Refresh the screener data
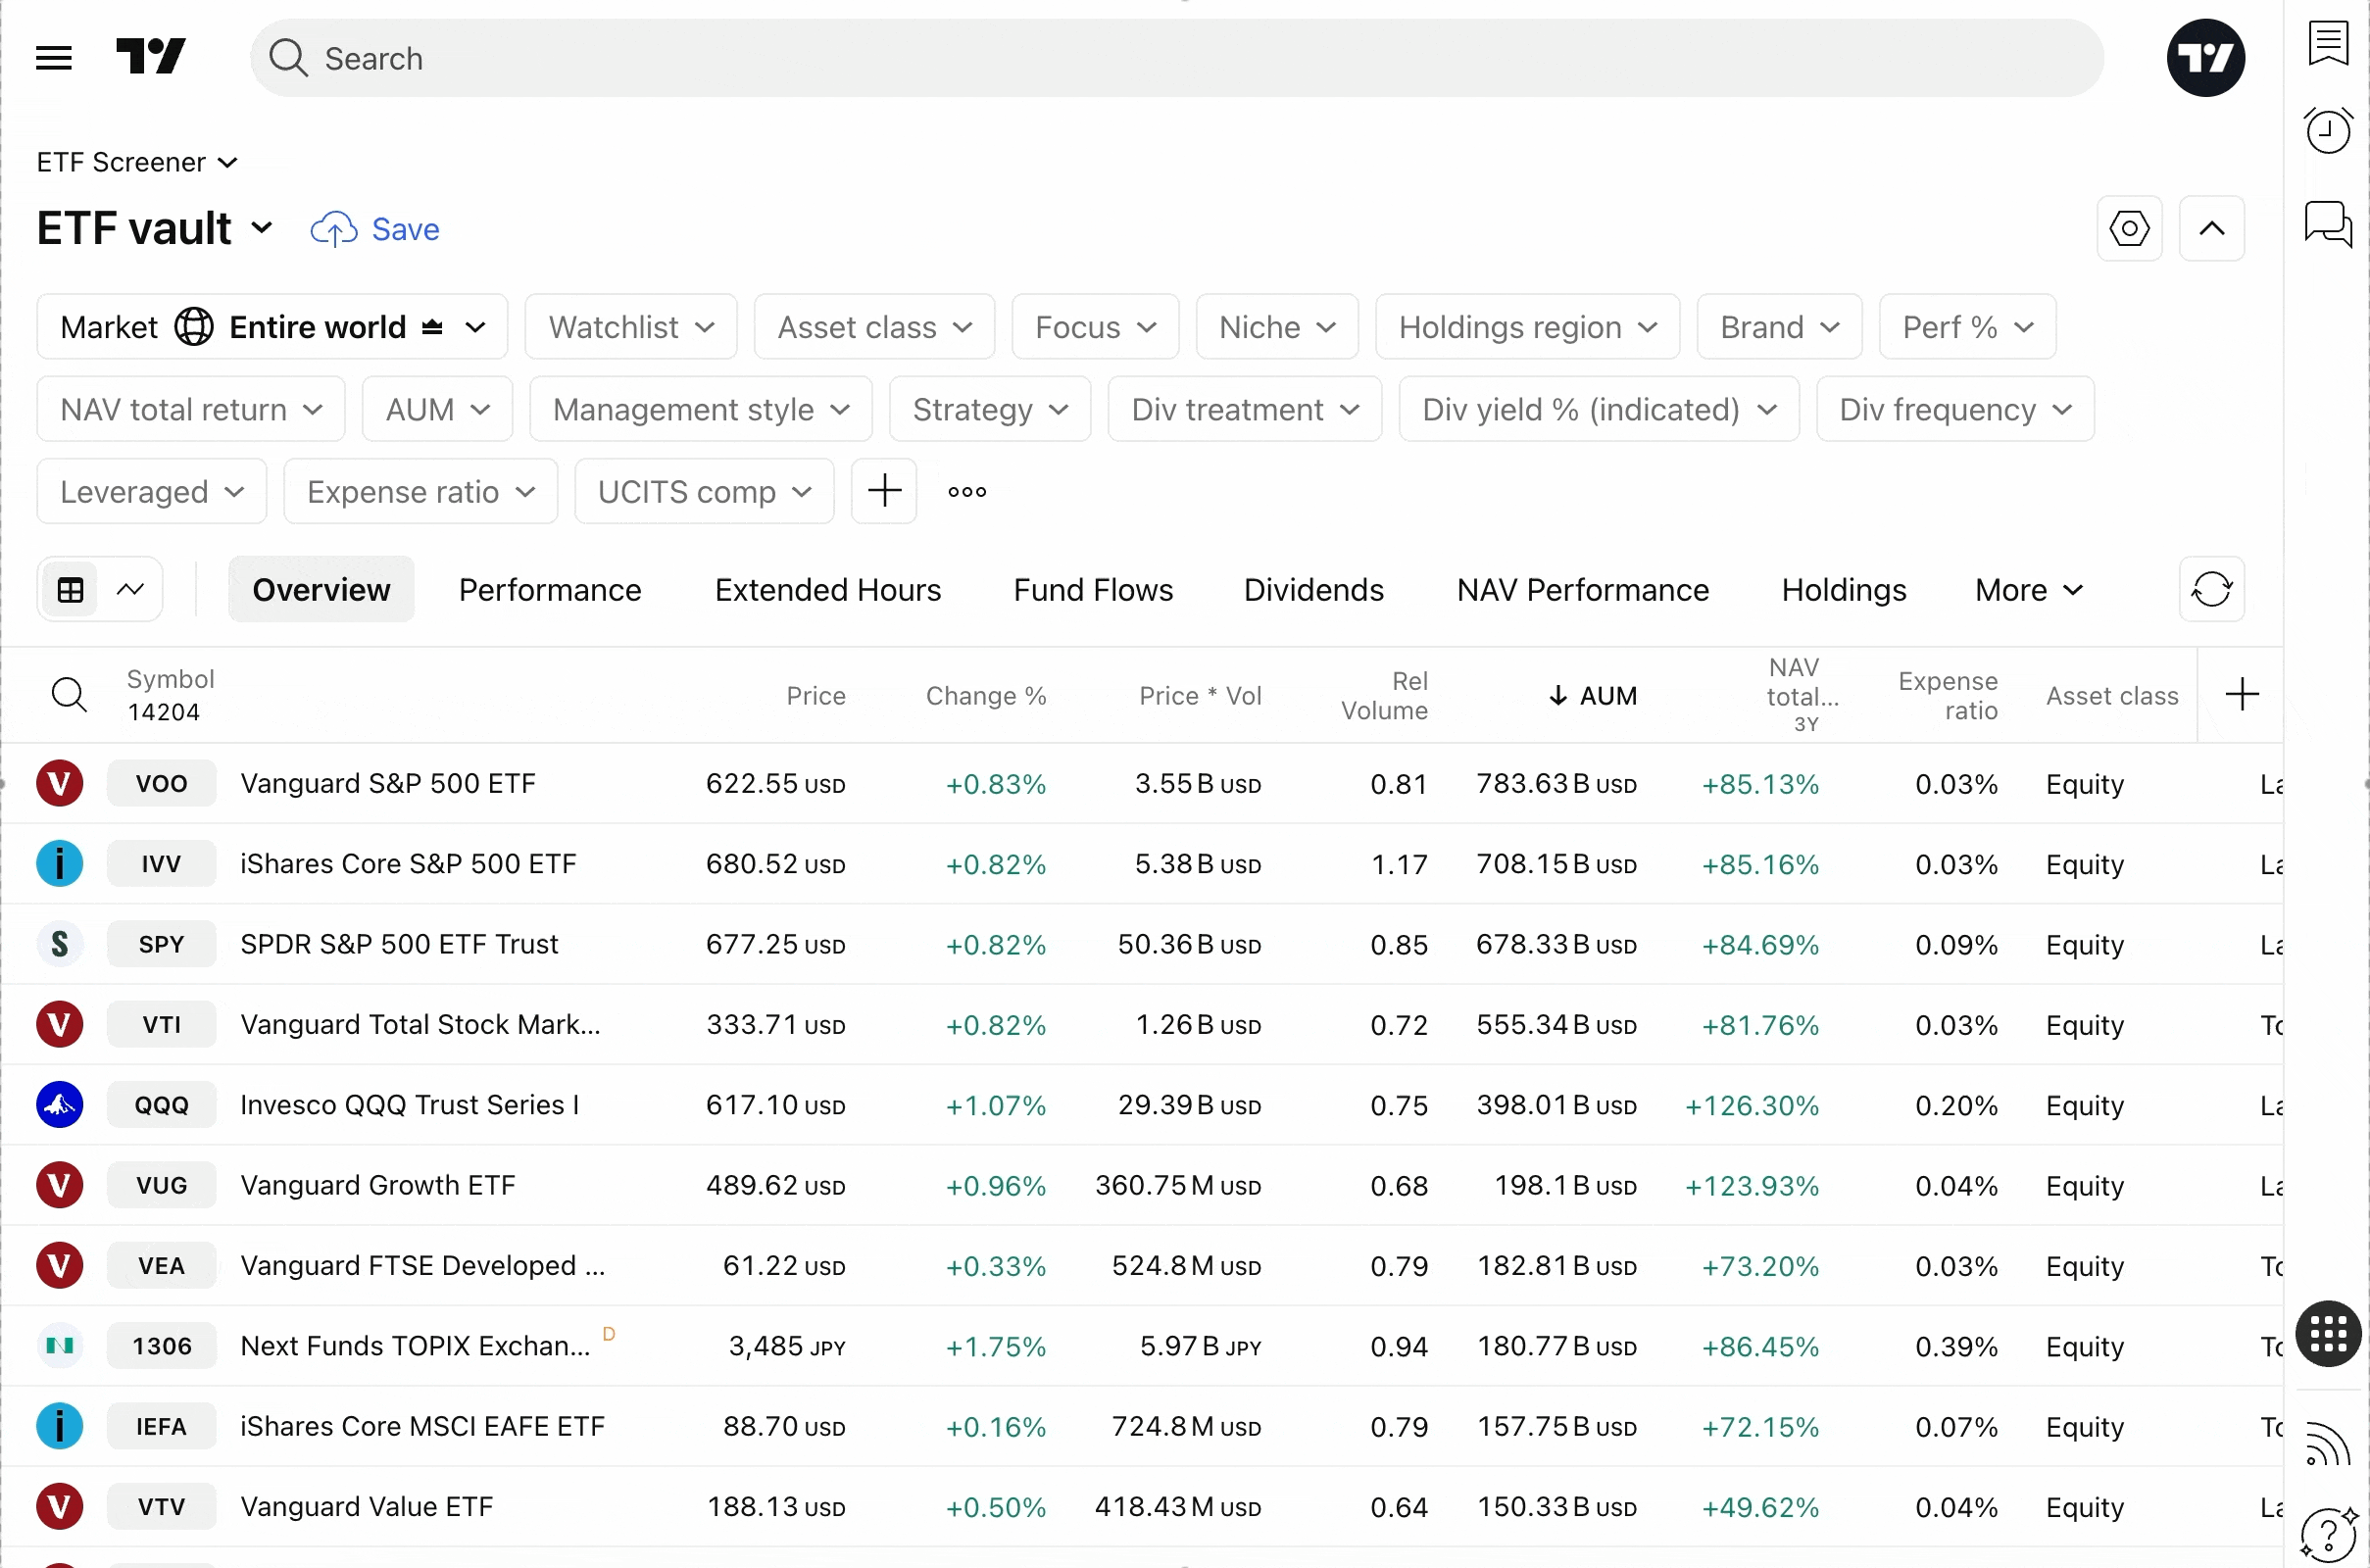Viewport: 2370px width, 1568px height. click(2211, 590)
